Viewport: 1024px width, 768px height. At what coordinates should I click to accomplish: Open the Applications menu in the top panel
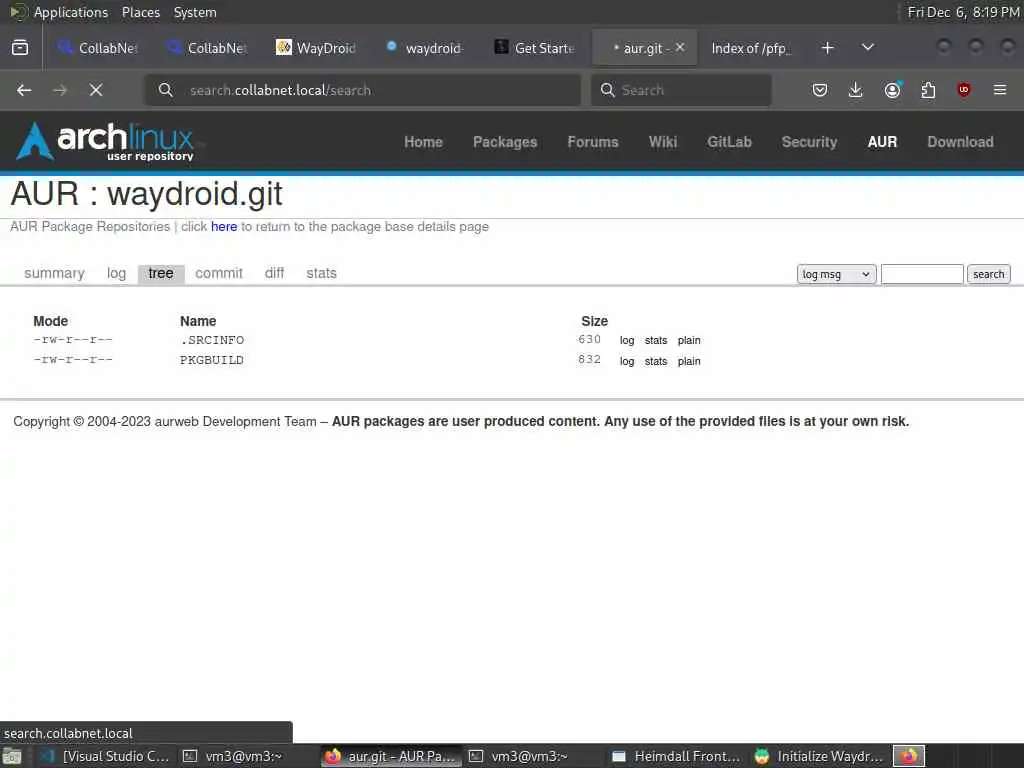tap(71, 12)
